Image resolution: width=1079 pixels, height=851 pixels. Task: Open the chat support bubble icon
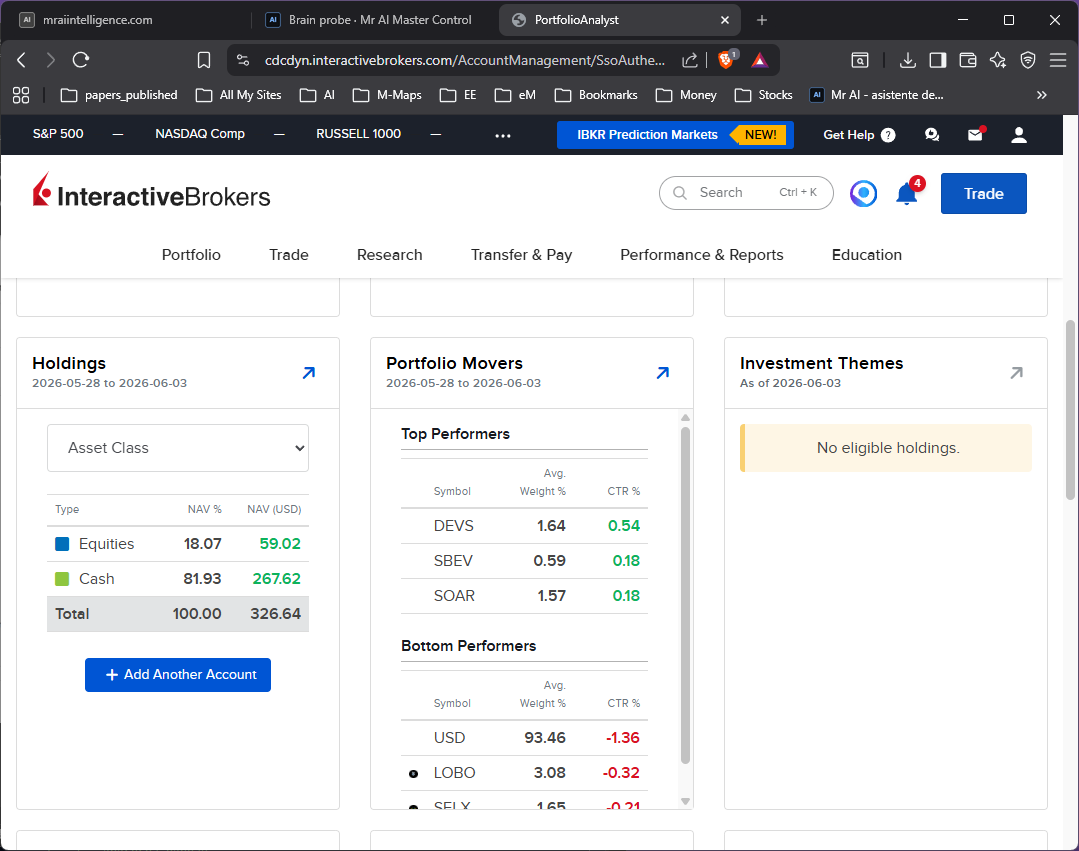tap(932, 135)
